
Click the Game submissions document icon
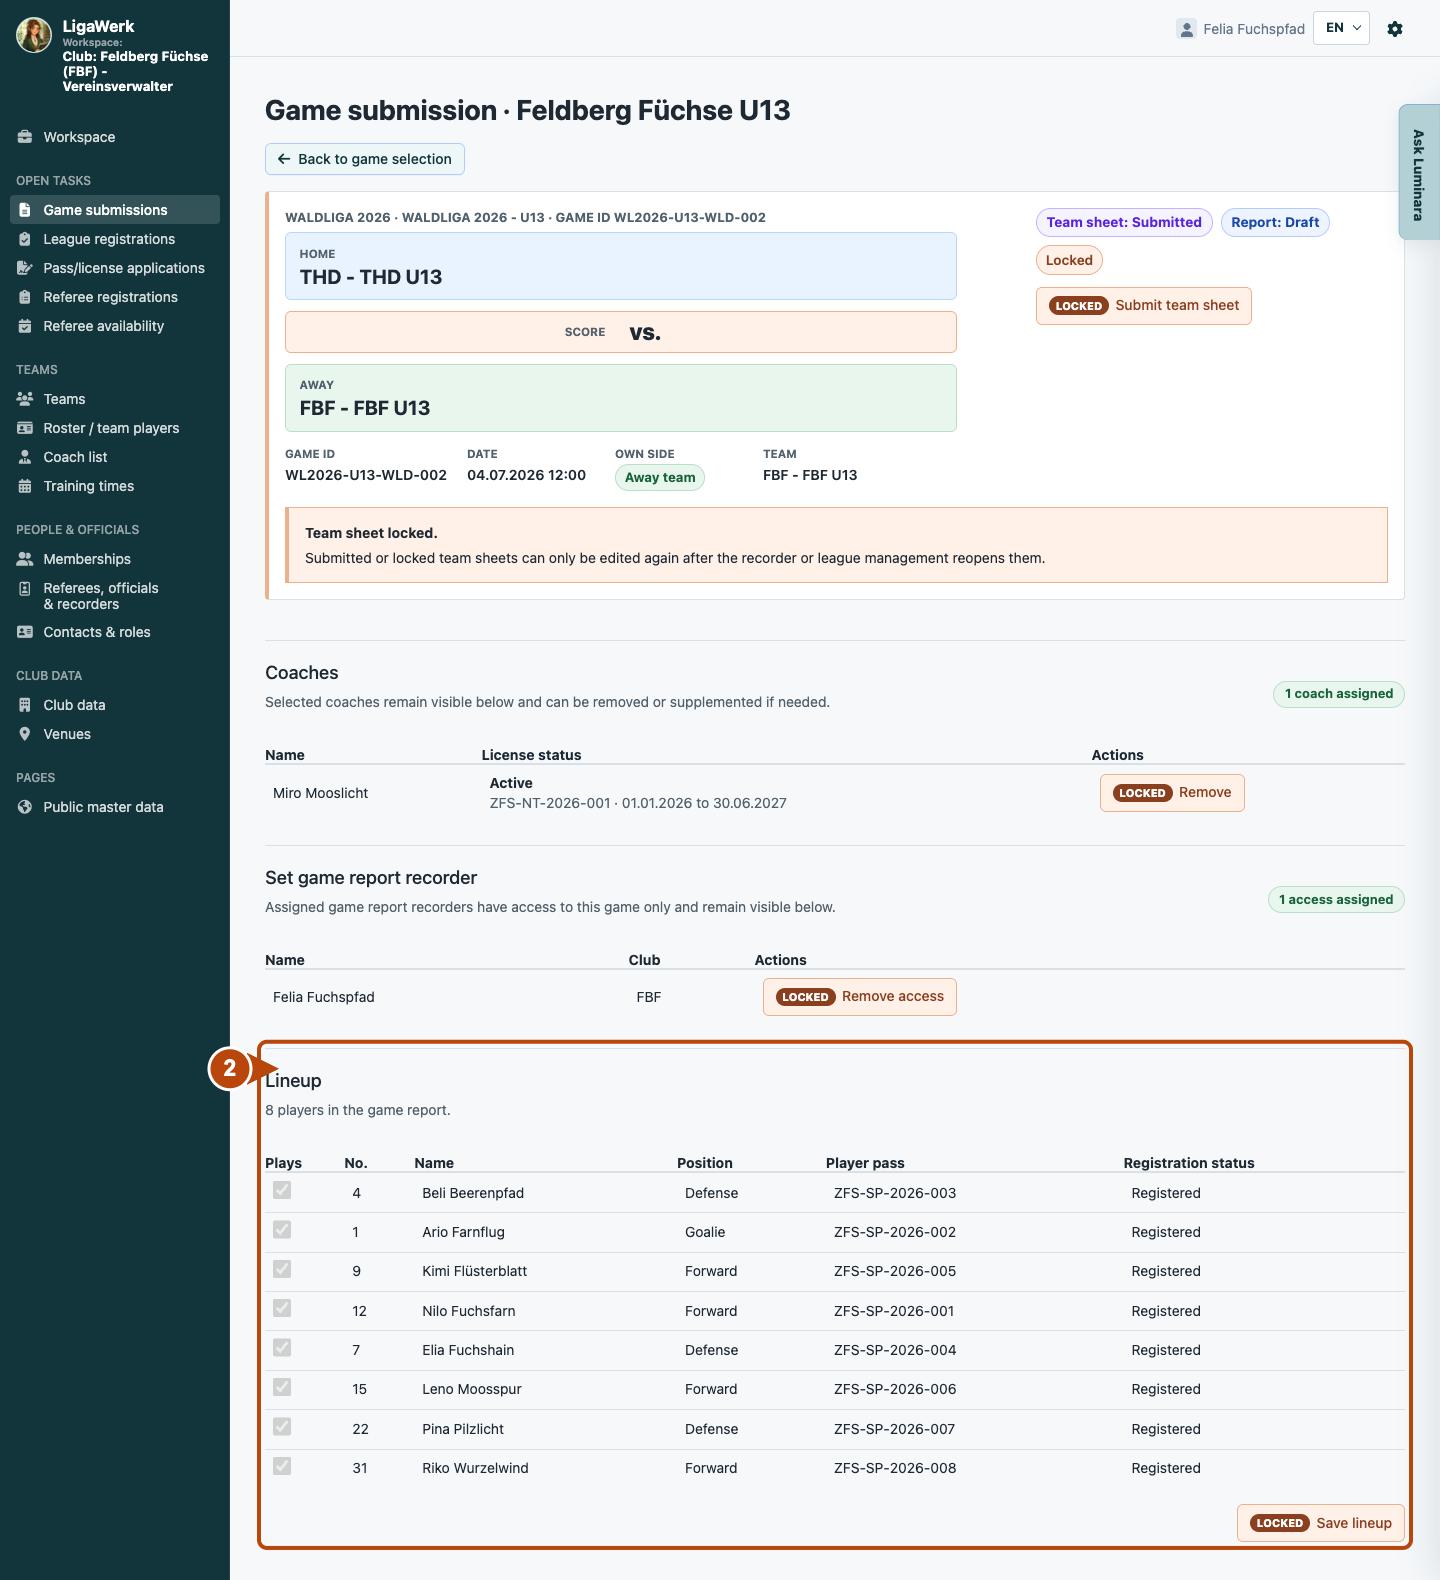[25, 210]
